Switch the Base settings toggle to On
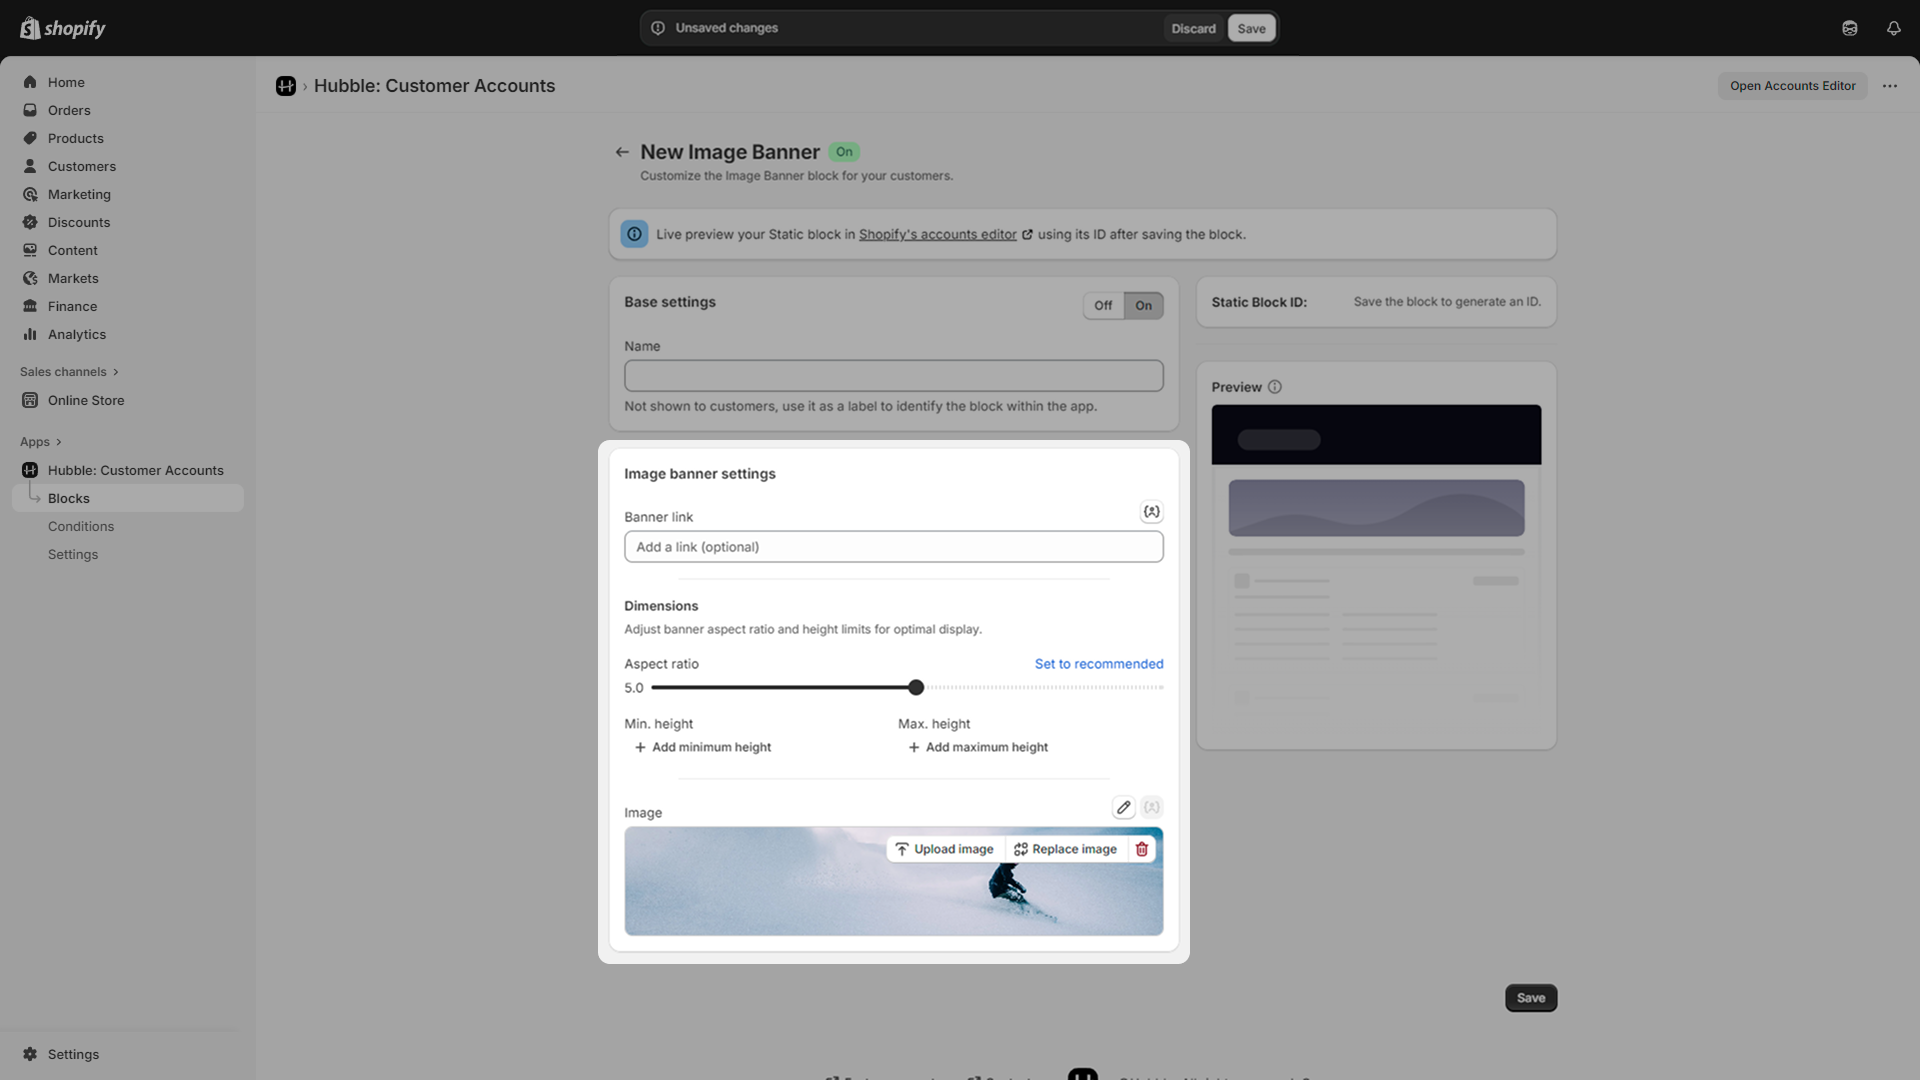 [1143, 306]
